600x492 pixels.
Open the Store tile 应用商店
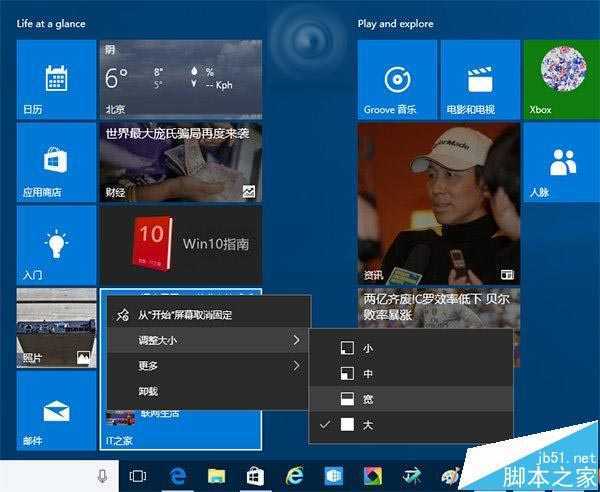click(x=56, y=162)
